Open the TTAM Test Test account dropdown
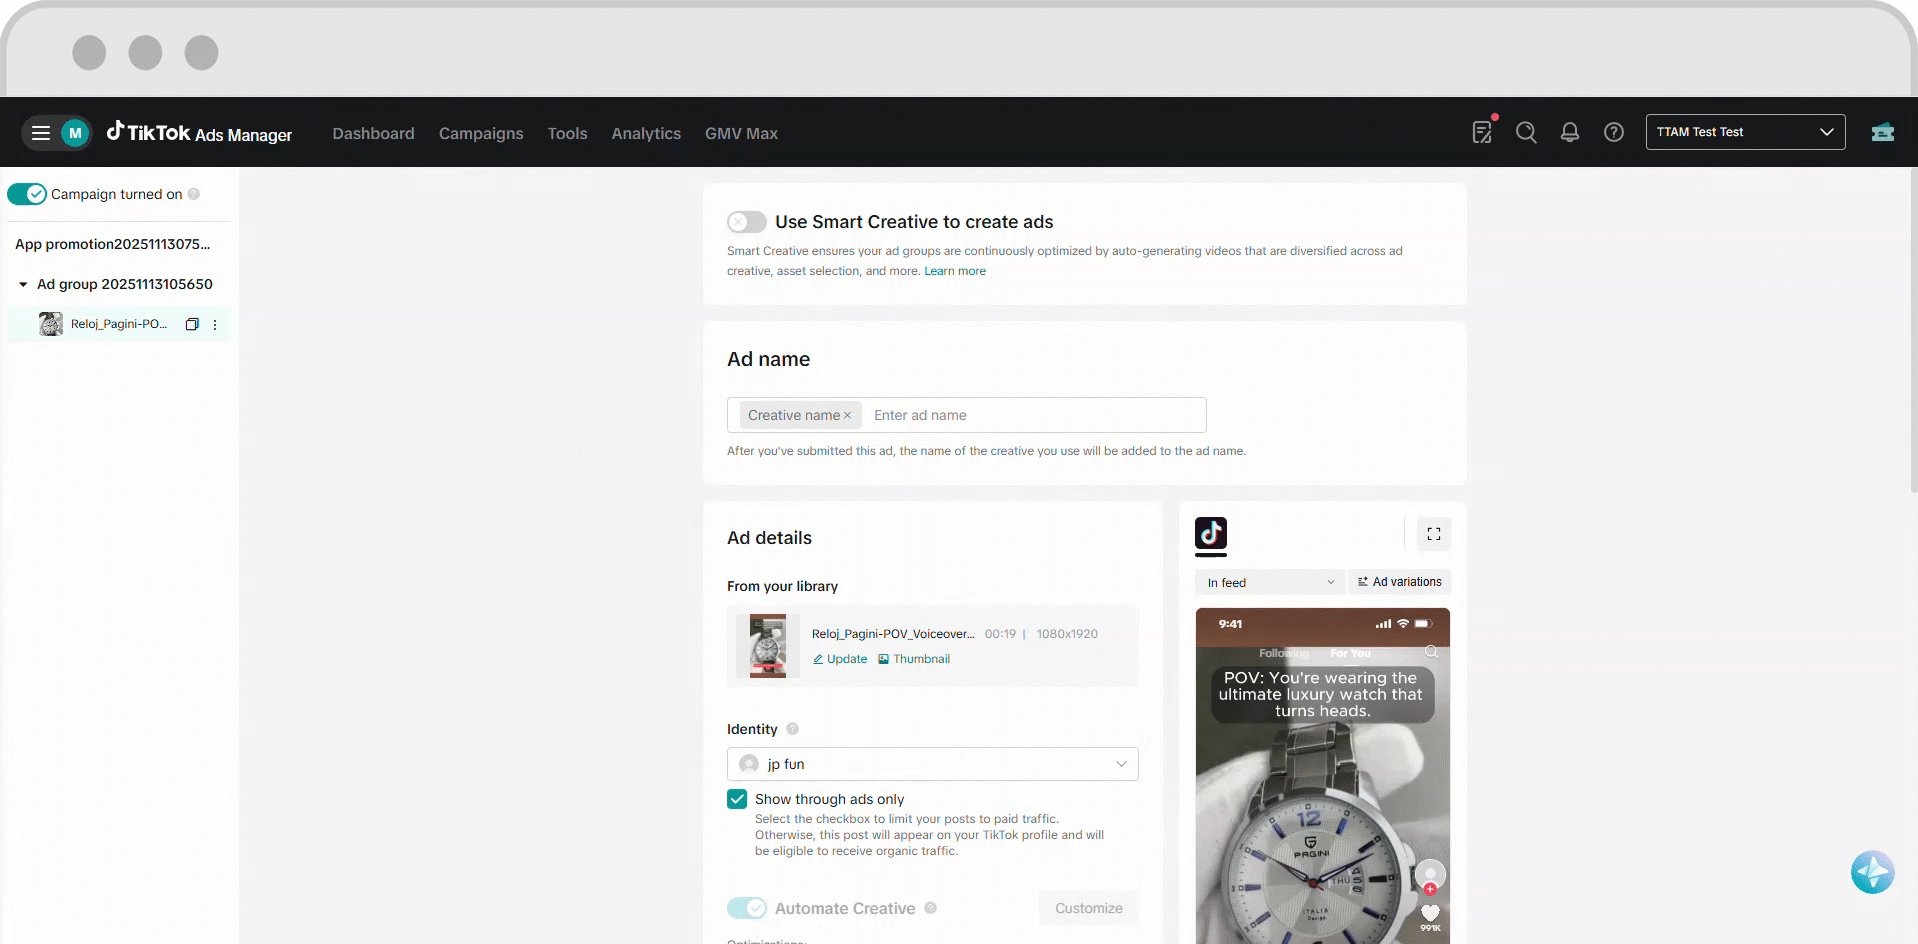1918x944 pixels. coord(1745,132)
